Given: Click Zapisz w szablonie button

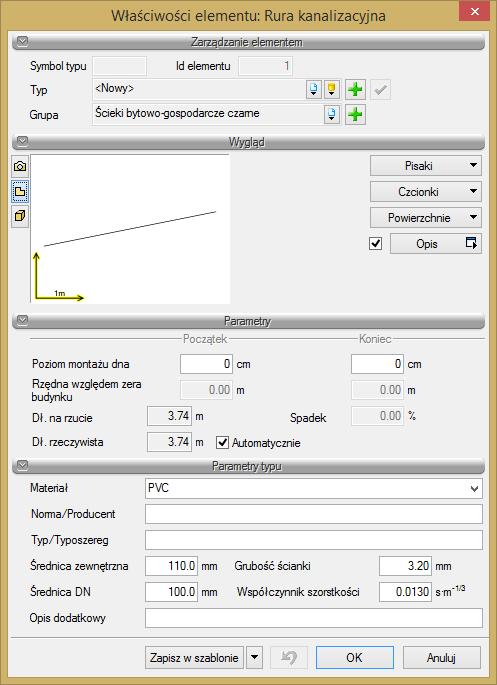Looking at the screenshot, I should [x=194, y=657].
